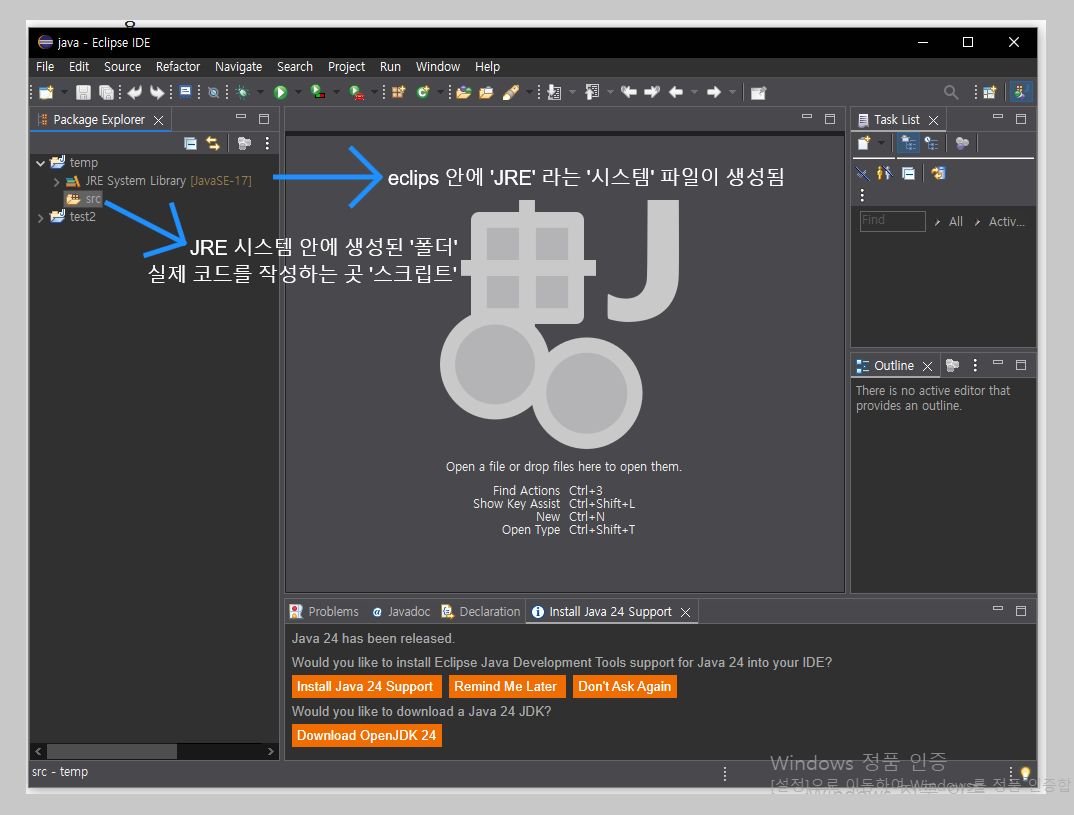Click the Open Task icon
The height and width of the screenshot is (815, 1074).
click(x=486, y=92)
